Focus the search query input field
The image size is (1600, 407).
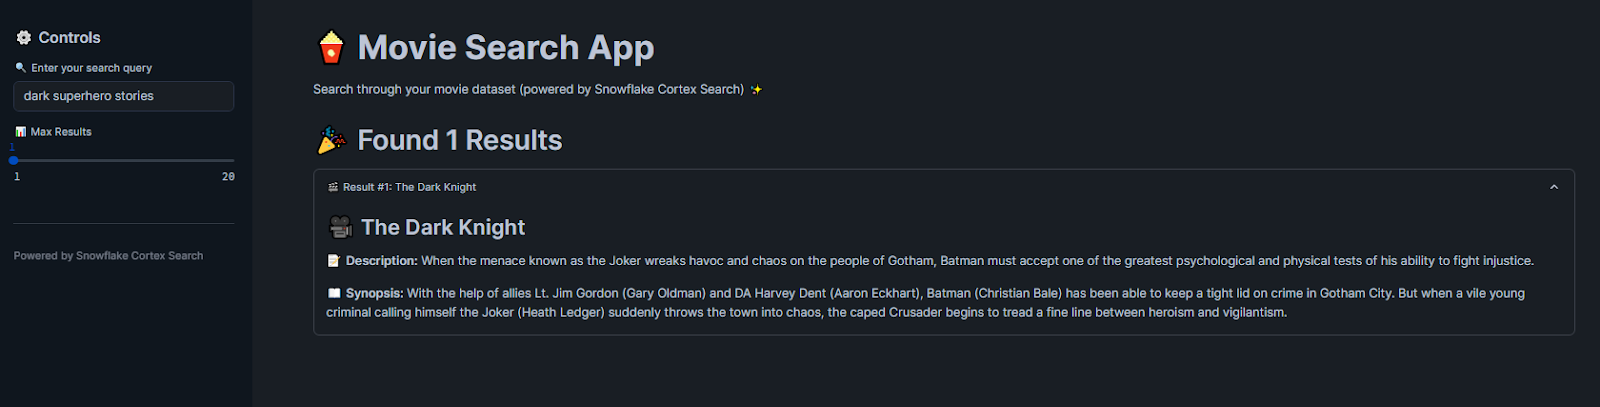coord(123,96)
